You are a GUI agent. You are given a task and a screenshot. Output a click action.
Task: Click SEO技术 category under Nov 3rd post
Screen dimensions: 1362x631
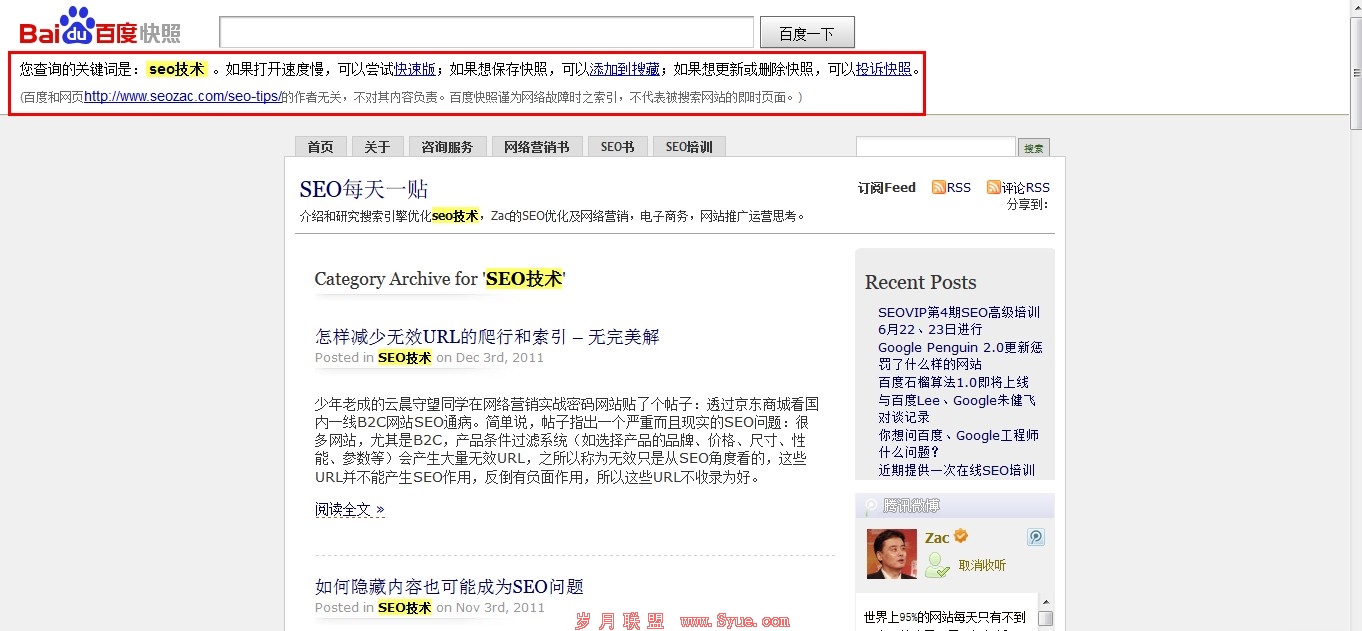click(x=405, y=607)
